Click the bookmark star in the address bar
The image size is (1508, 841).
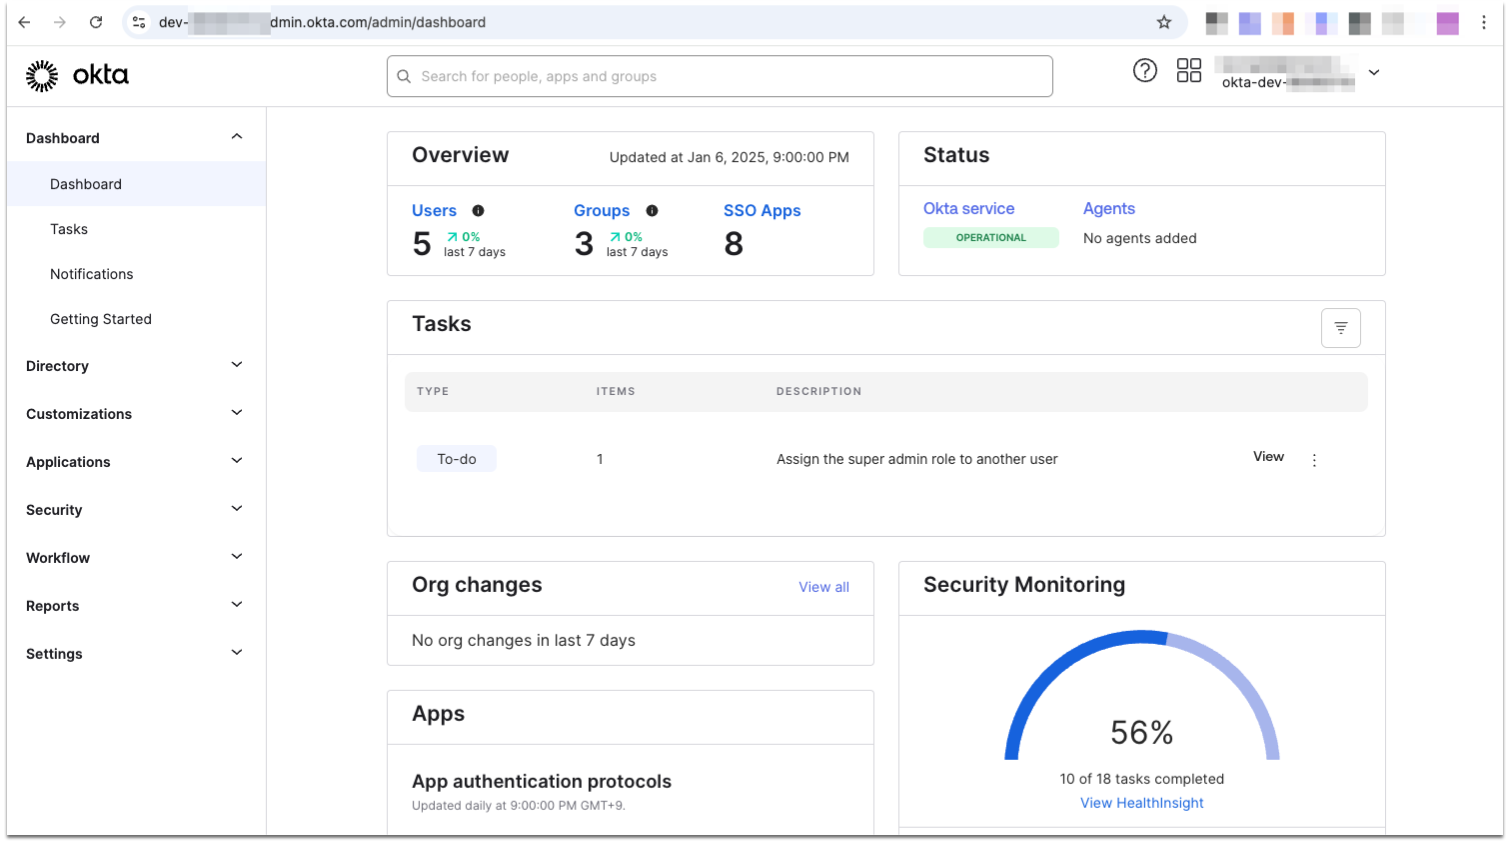1163,21
